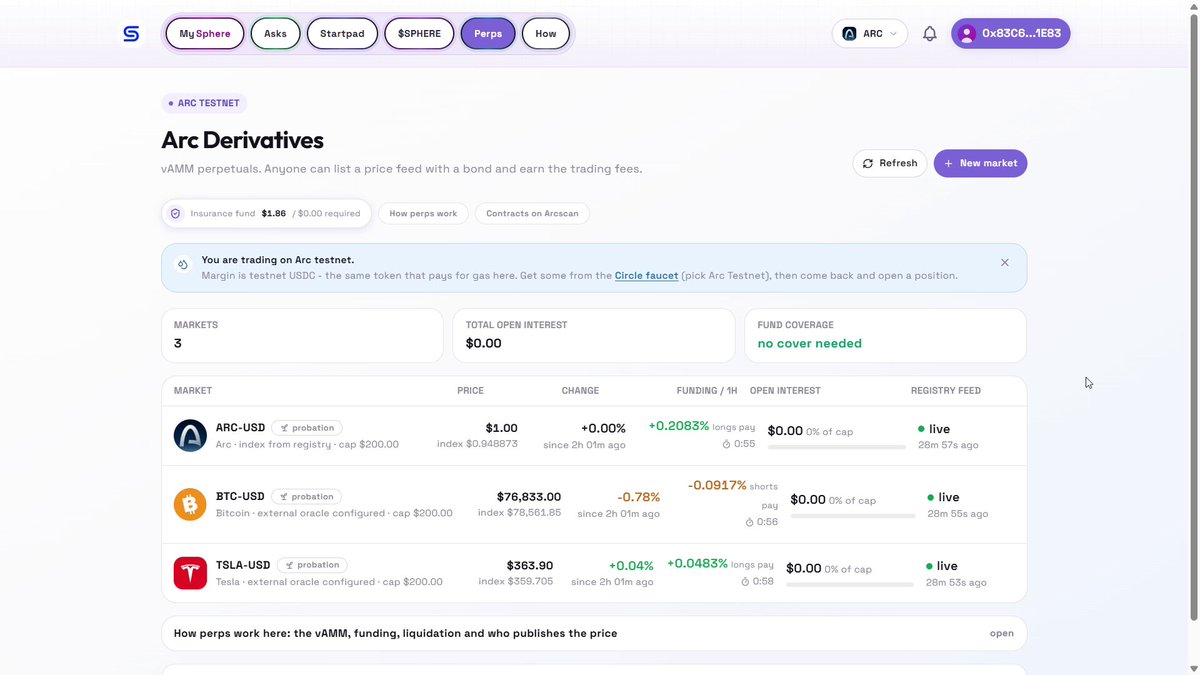Open wallet menu 0x83C6...1E83
The width and height of the screenshot is (1200, 675).
(1011, 34)
